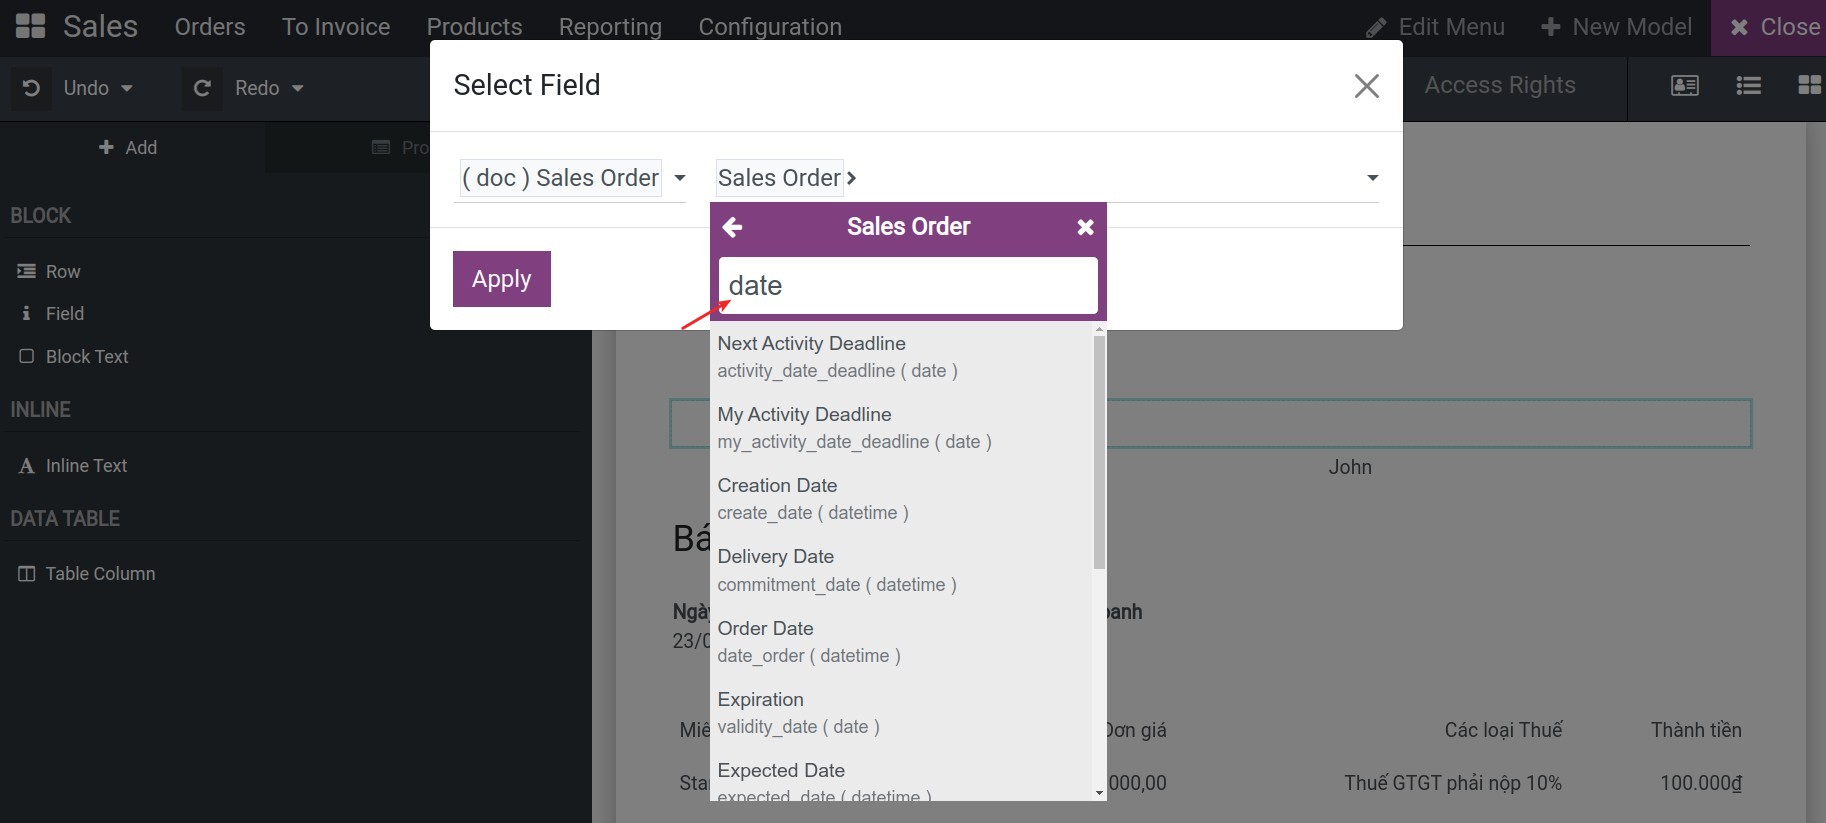Open the To Invoice menu

click(336, 27)
